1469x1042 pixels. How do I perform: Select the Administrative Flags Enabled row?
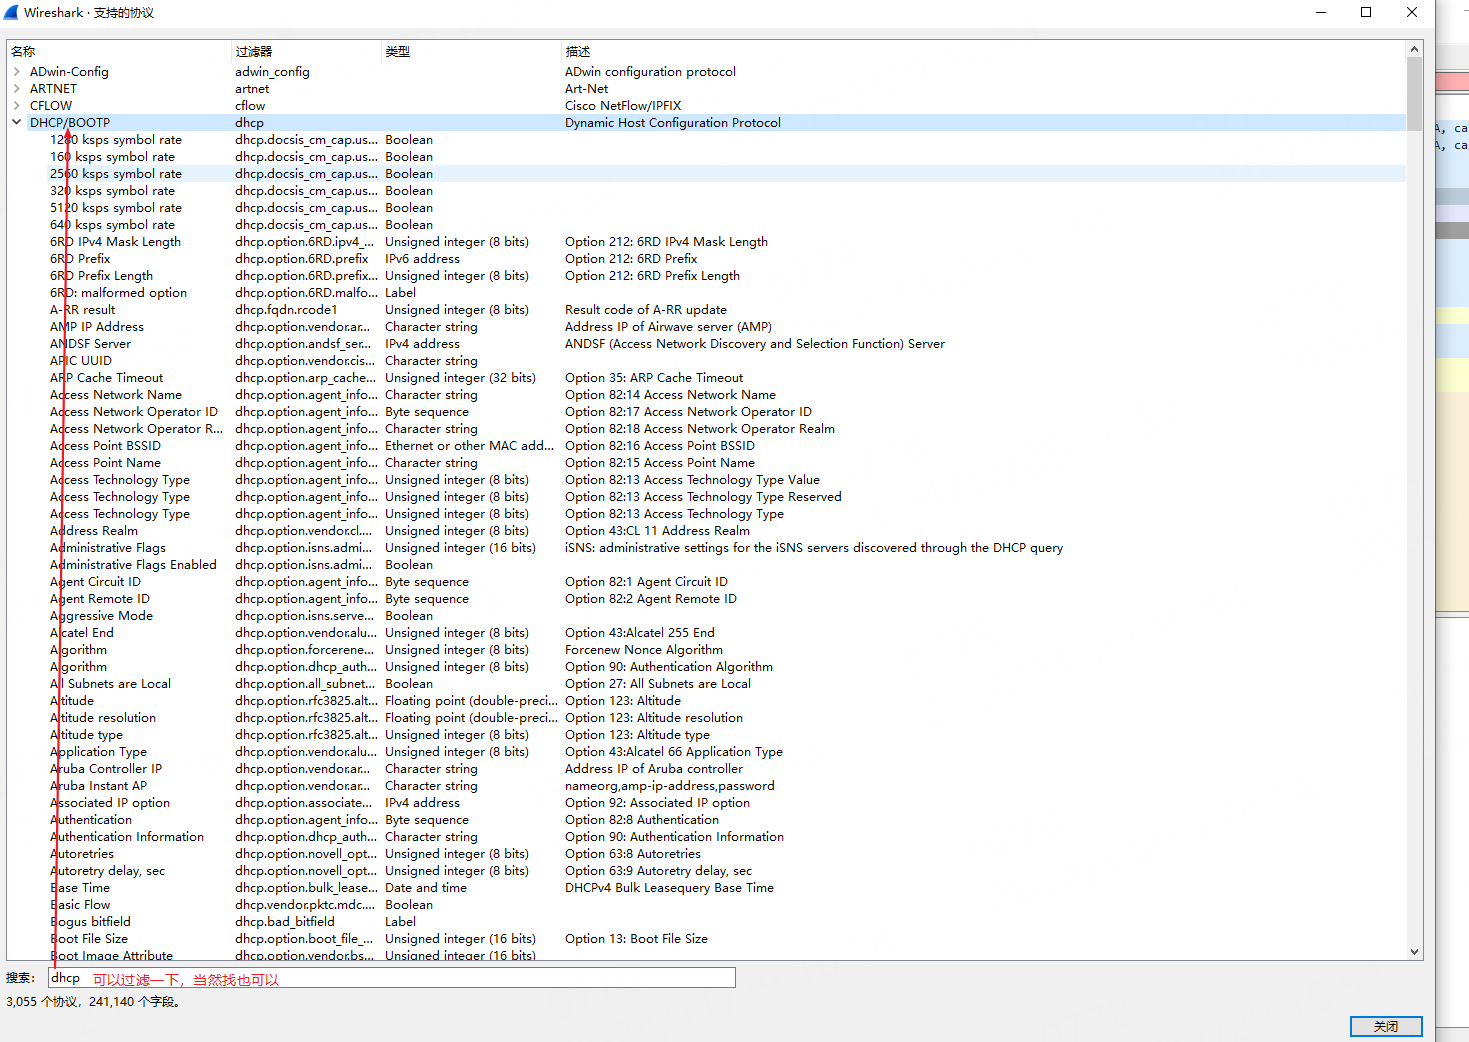click(x=706, y=565)
